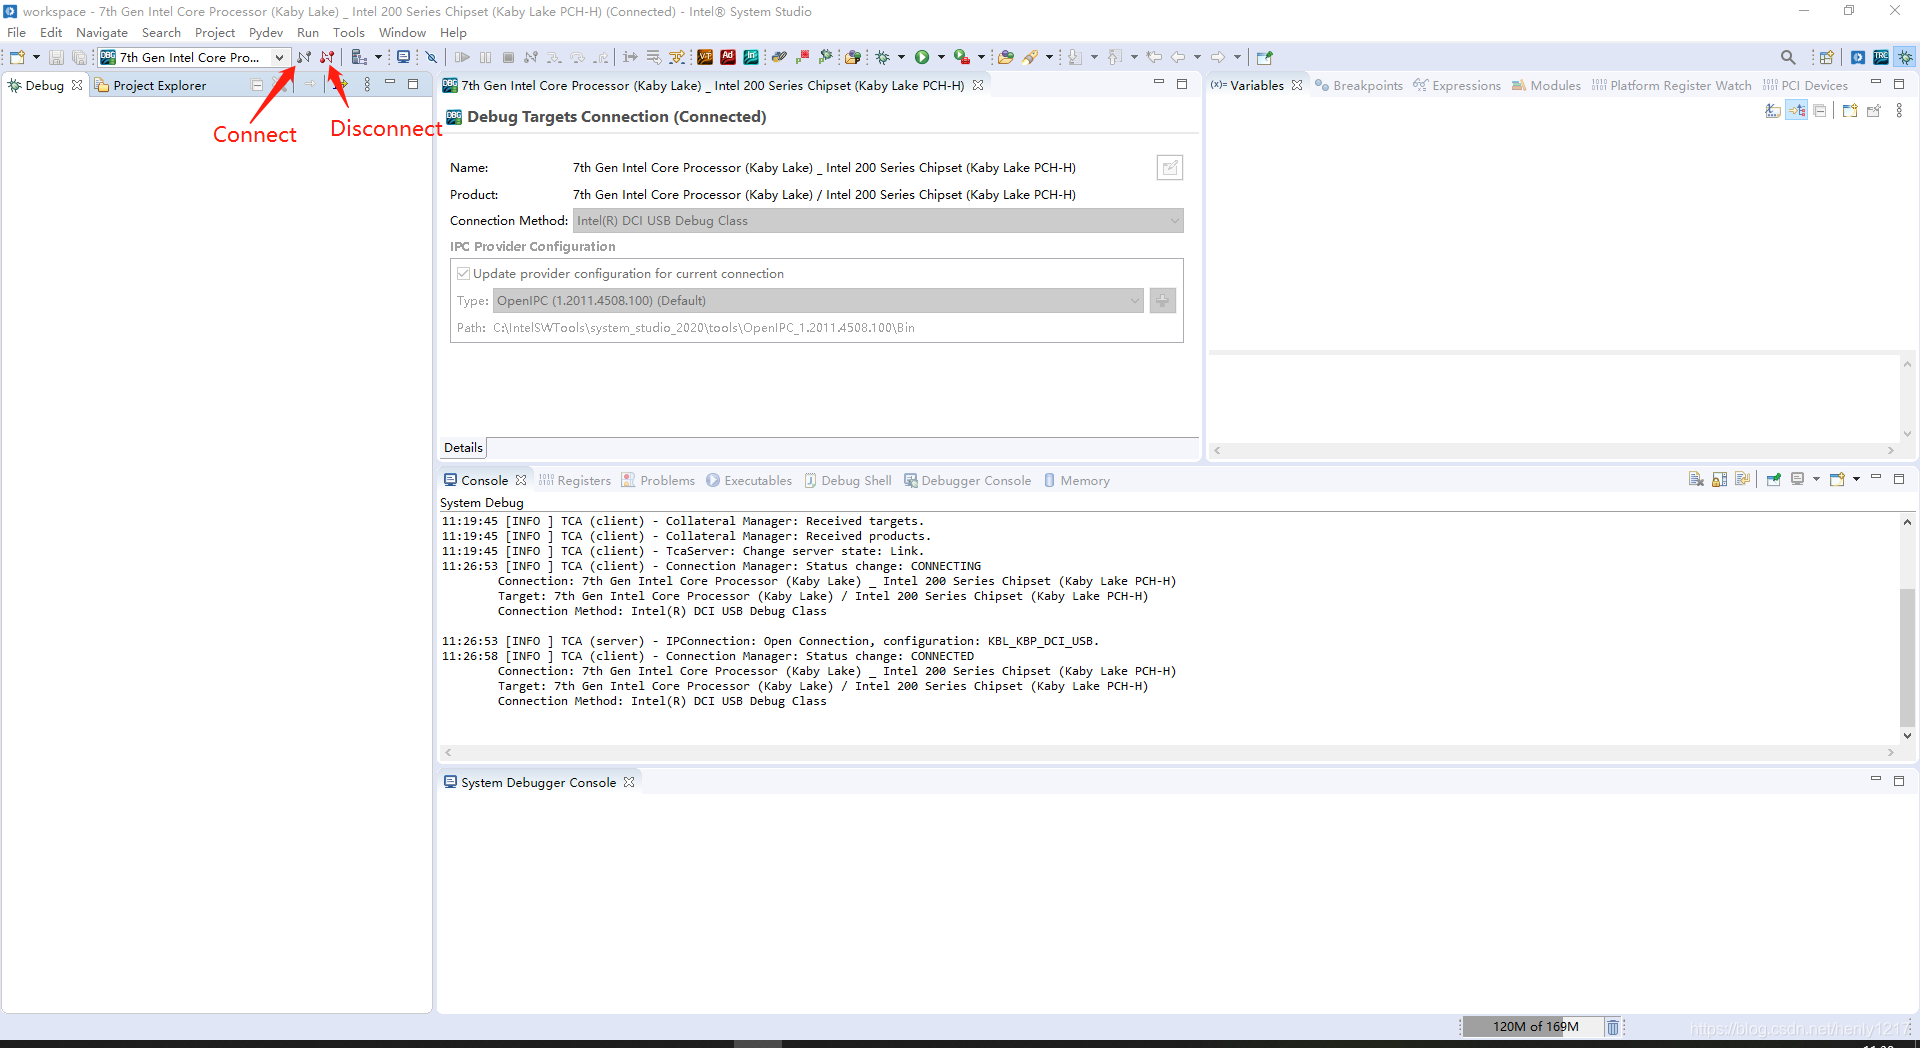1920x1048 pixels.
Task: Expand the Run launch dropdown arrow
Action: click(x=941, y=57)
